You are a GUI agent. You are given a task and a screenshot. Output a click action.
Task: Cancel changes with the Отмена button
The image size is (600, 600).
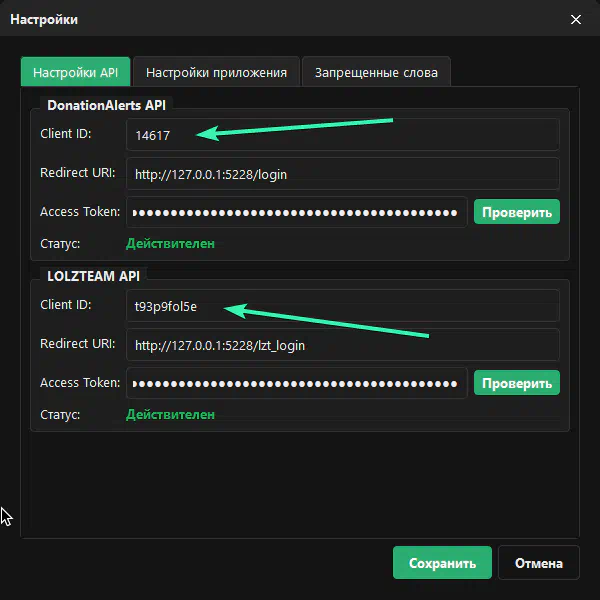(538, 563)
